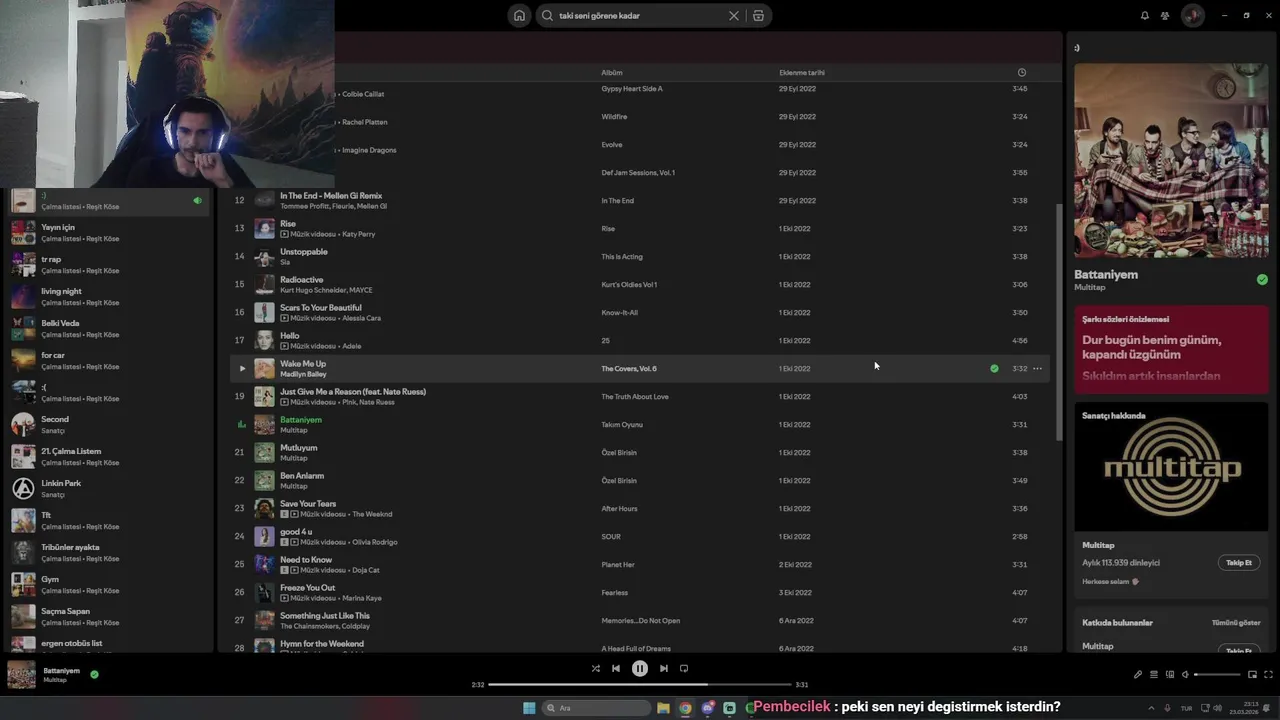Open 'Gym' playlist
The image size is (1280, 720).
click(108, 584)
